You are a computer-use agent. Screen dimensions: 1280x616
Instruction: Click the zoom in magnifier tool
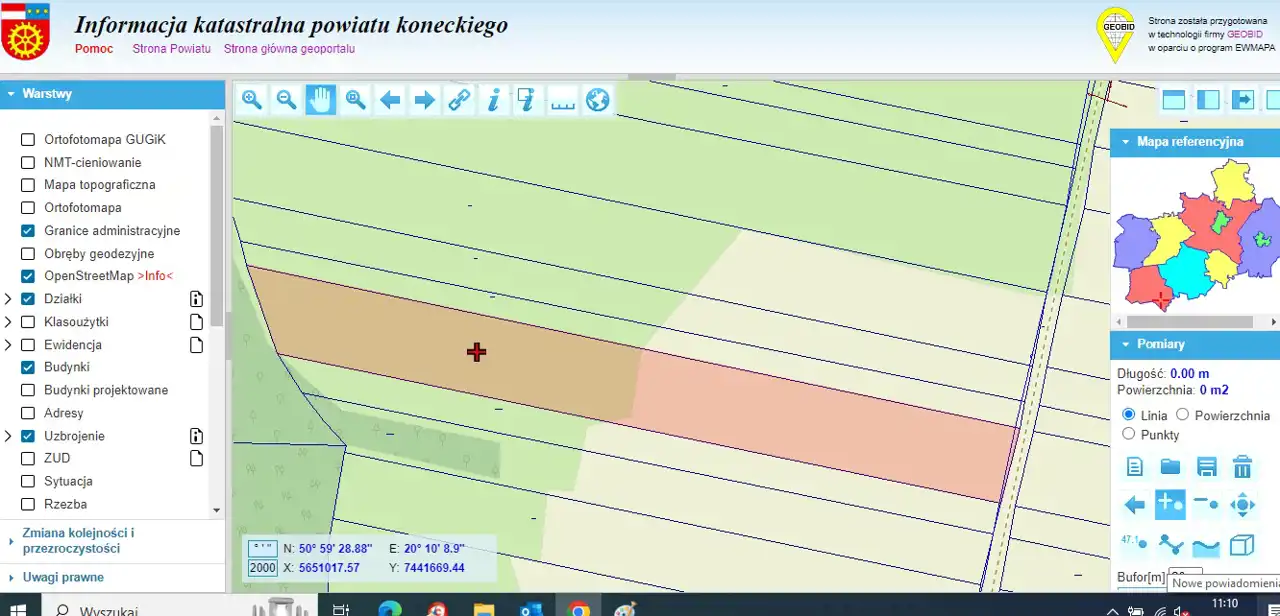[x=252, y=100]
